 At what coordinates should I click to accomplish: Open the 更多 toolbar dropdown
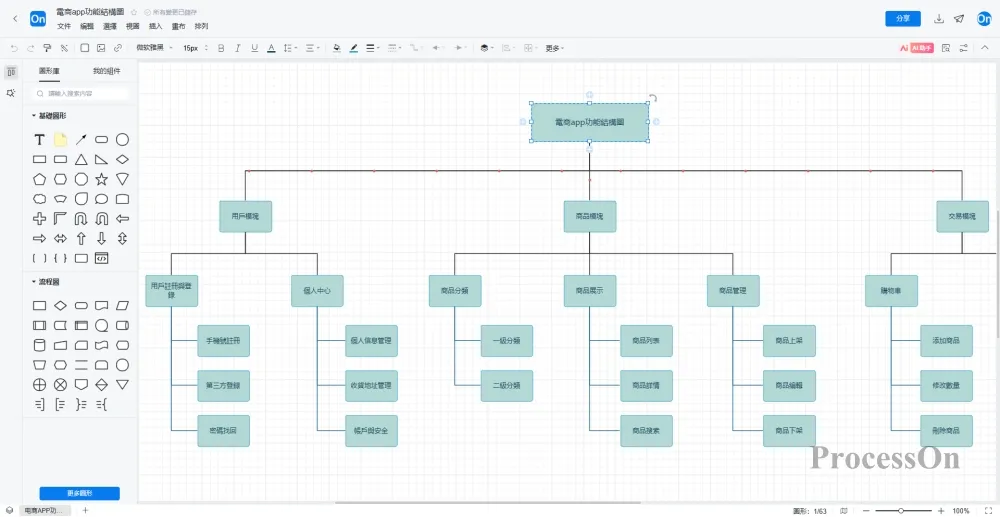[554, 47]
